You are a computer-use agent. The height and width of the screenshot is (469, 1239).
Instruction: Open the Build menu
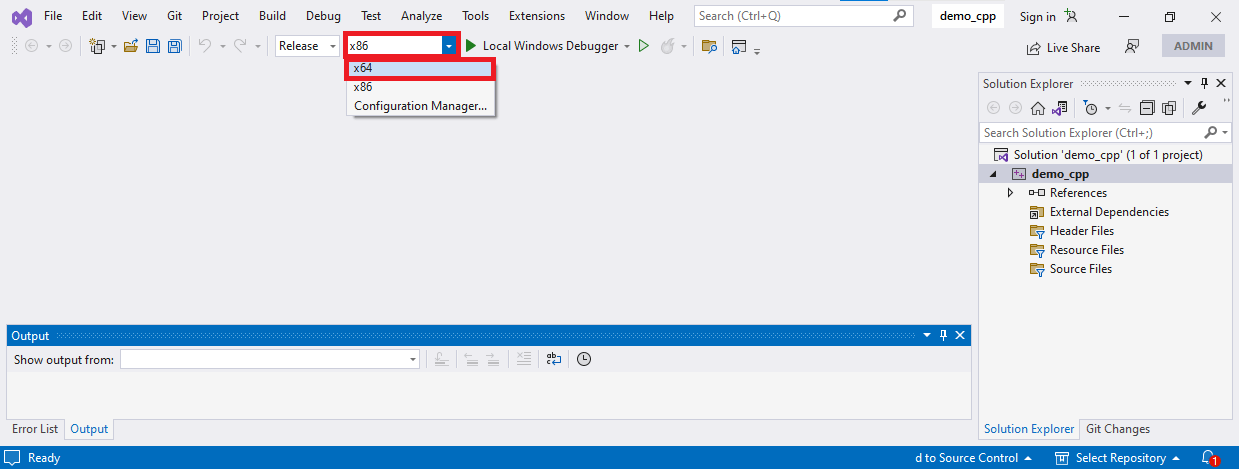(x=272, y=16)
